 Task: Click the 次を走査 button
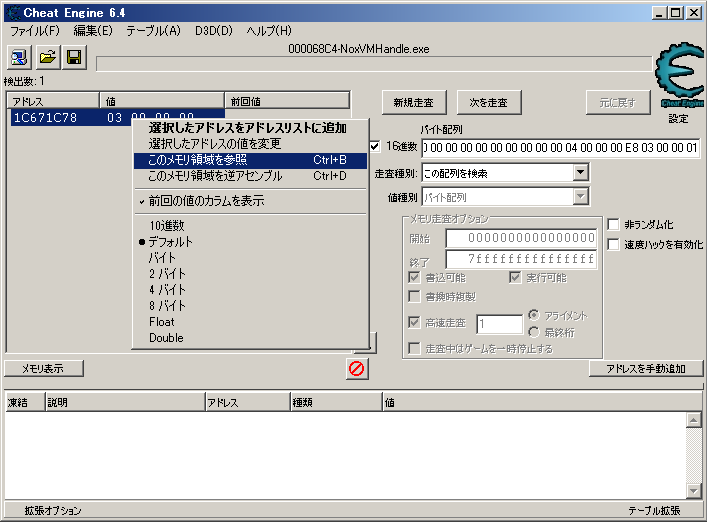tap(489, 102)
